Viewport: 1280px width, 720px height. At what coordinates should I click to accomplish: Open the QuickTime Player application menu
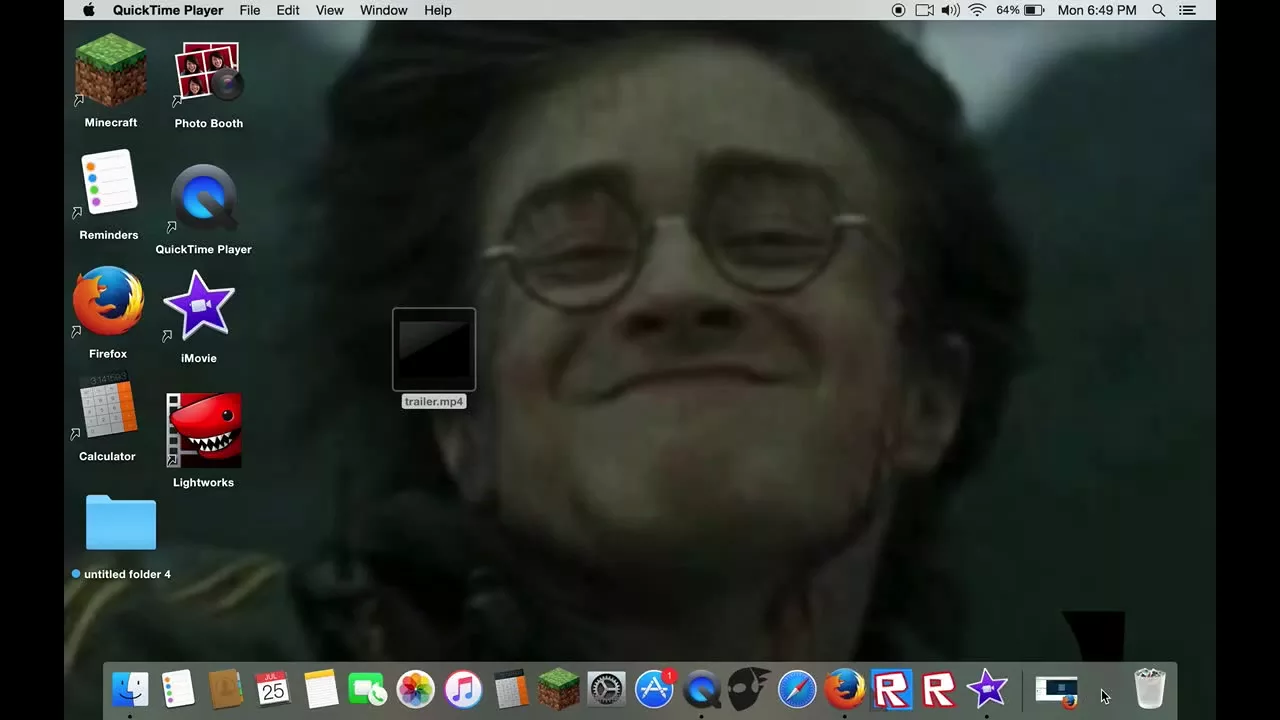(x=168, y=10)
